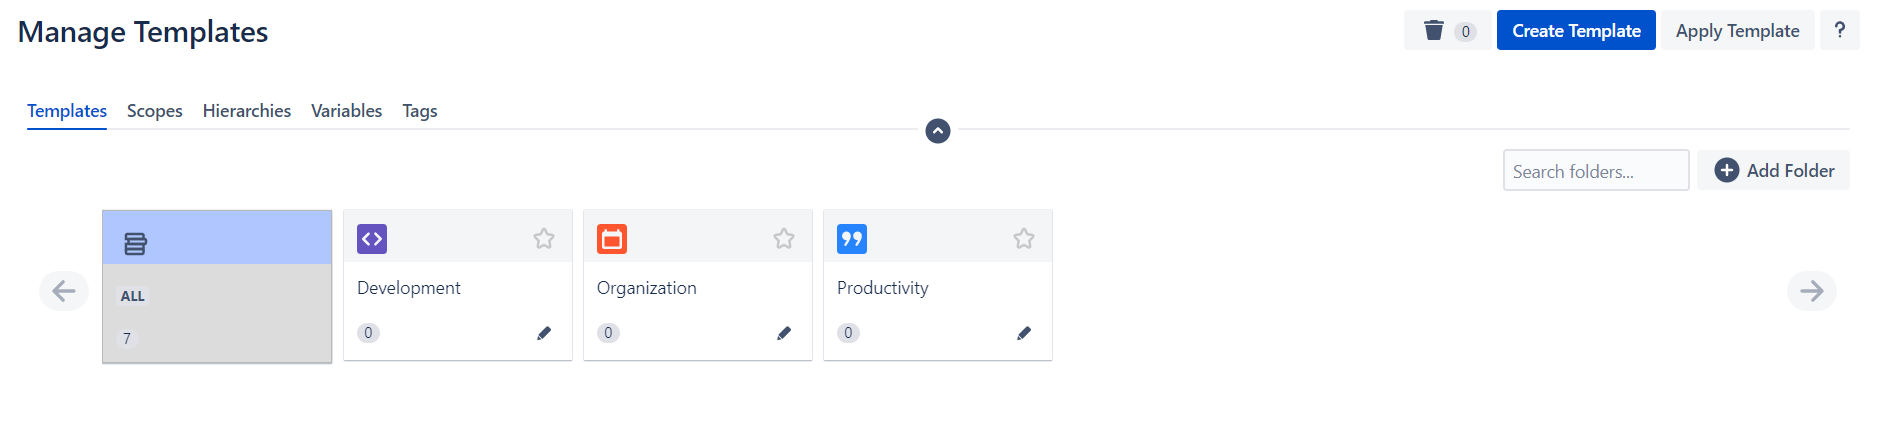The image size is (1888, 429).
Task: Click the Organization folder calendar icon
Action: click(612, 239)
